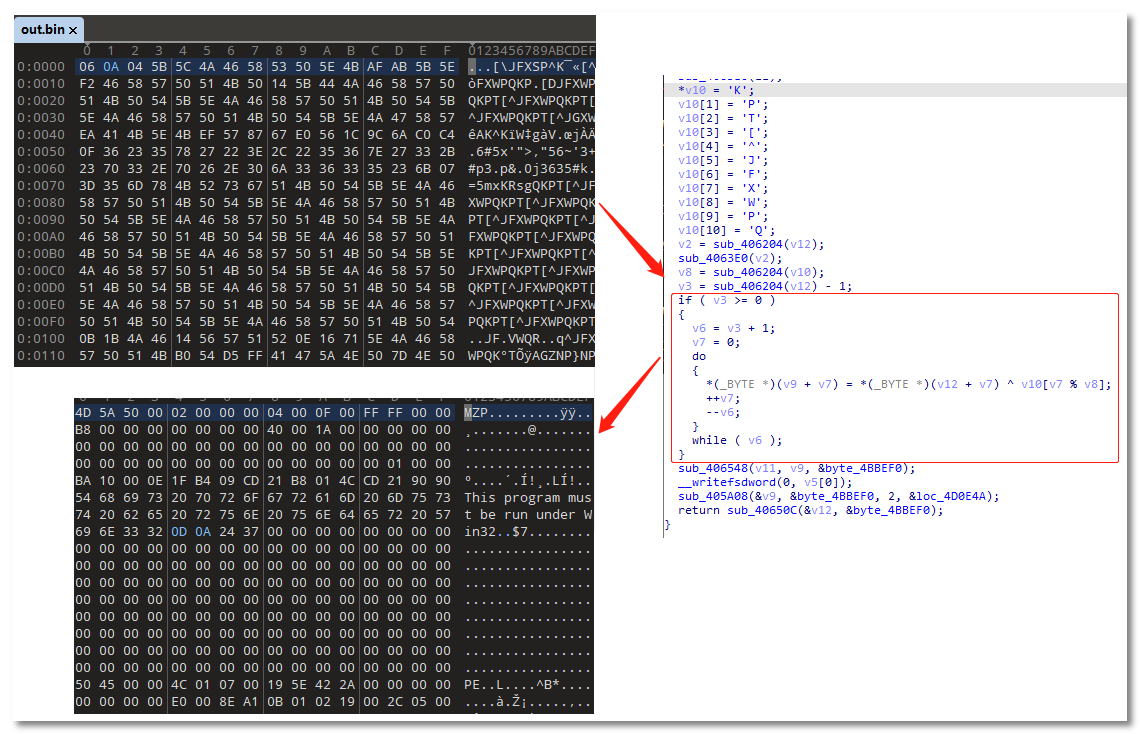This screenshot has width=1140, height=734.
Task: Jump to the sub_405A08 function
Action: point(710,496)
